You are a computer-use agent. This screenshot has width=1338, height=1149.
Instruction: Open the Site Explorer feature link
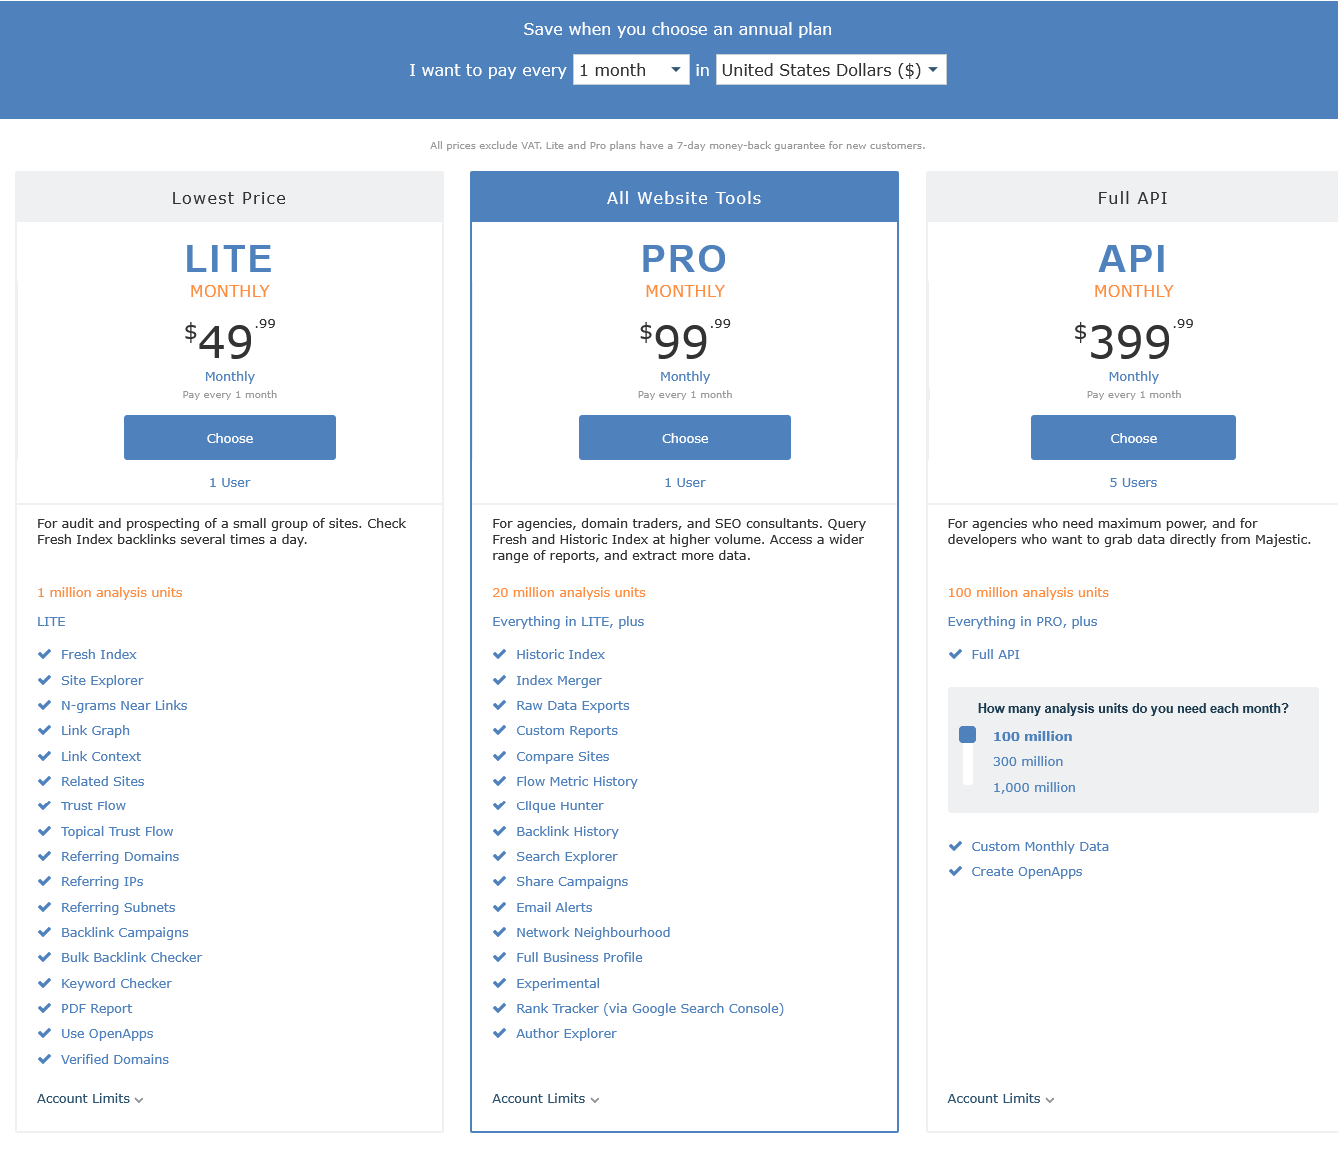pyautogui.click(x=102, y=680)
